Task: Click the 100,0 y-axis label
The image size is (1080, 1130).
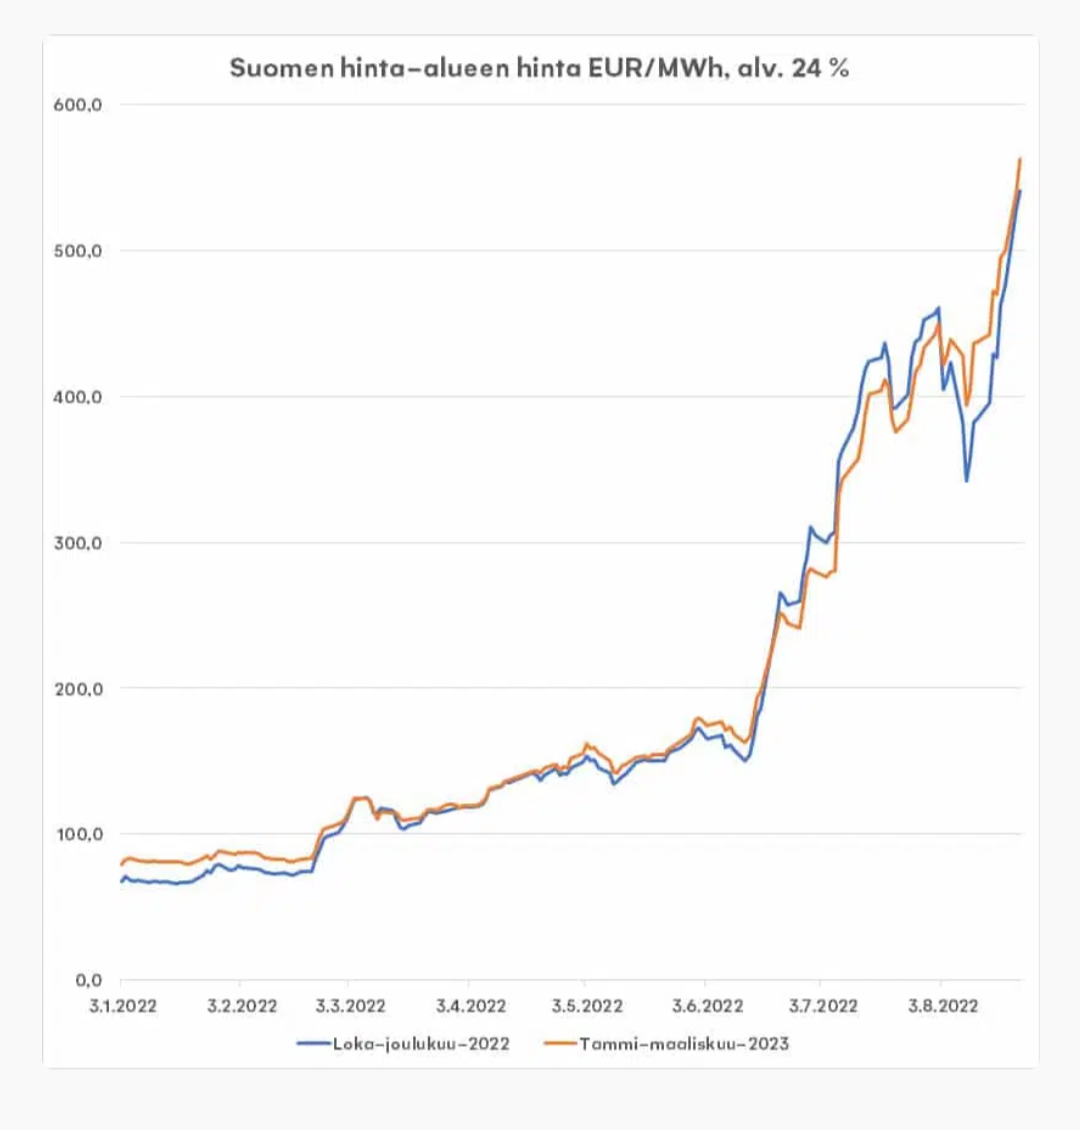Action: [78, 835]
